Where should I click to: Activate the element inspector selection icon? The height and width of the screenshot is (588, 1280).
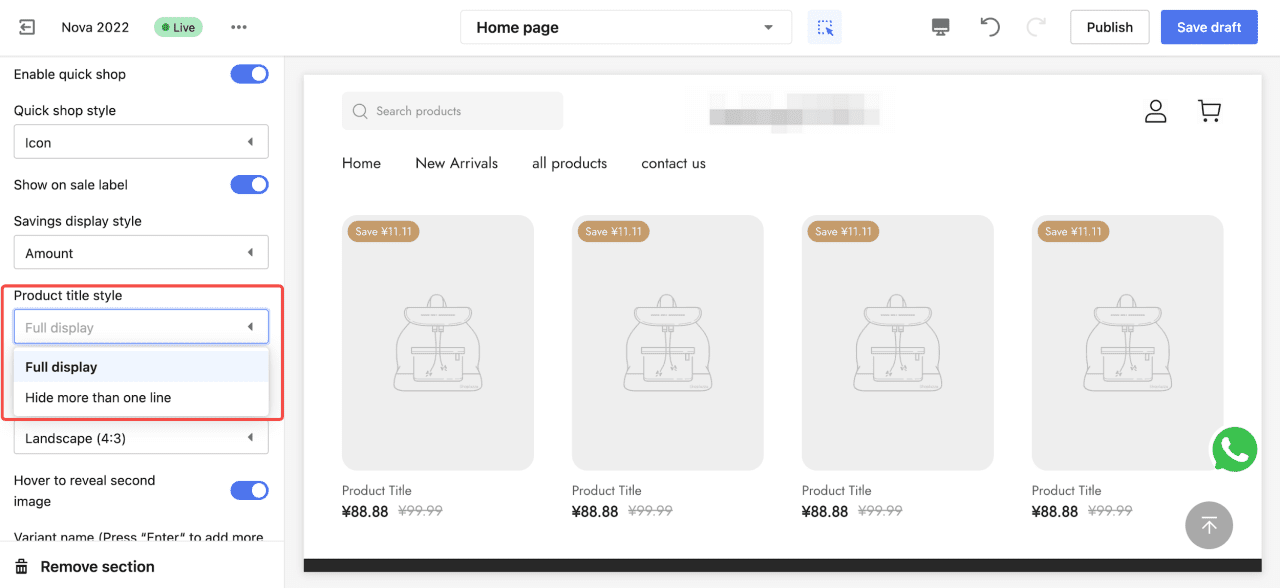(x=825, y=27)
